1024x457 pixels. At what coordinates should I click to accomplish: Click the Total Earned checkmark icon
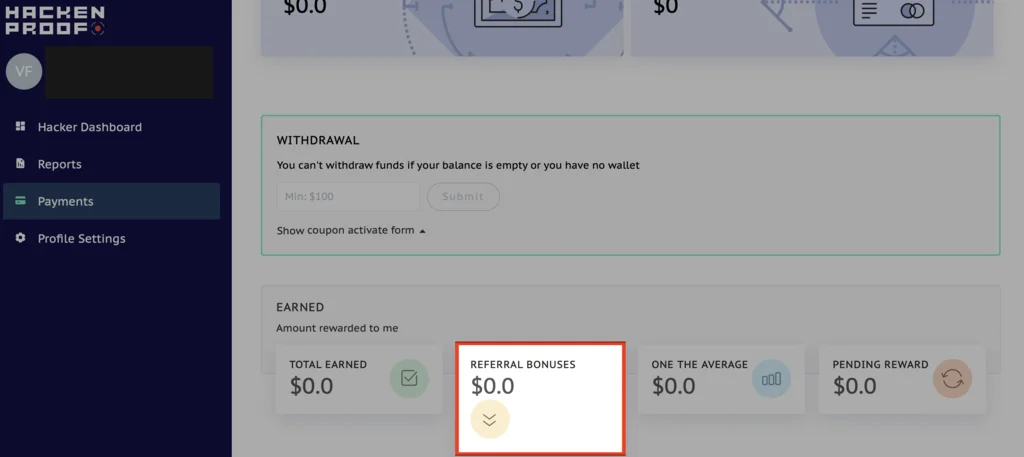click(409, 379)
